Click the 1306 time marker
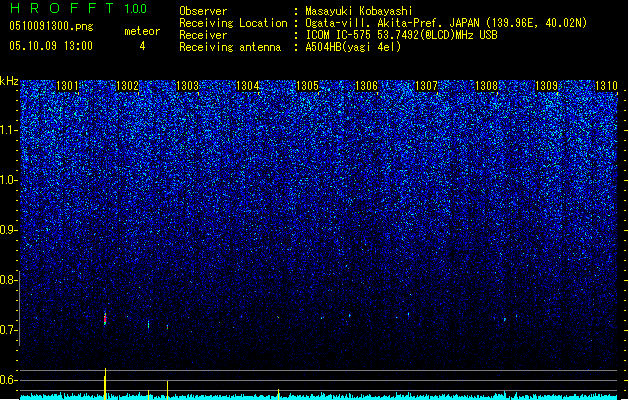Image resolution: width=629 pixels, height=400 pixels. (x=367, y=86)
